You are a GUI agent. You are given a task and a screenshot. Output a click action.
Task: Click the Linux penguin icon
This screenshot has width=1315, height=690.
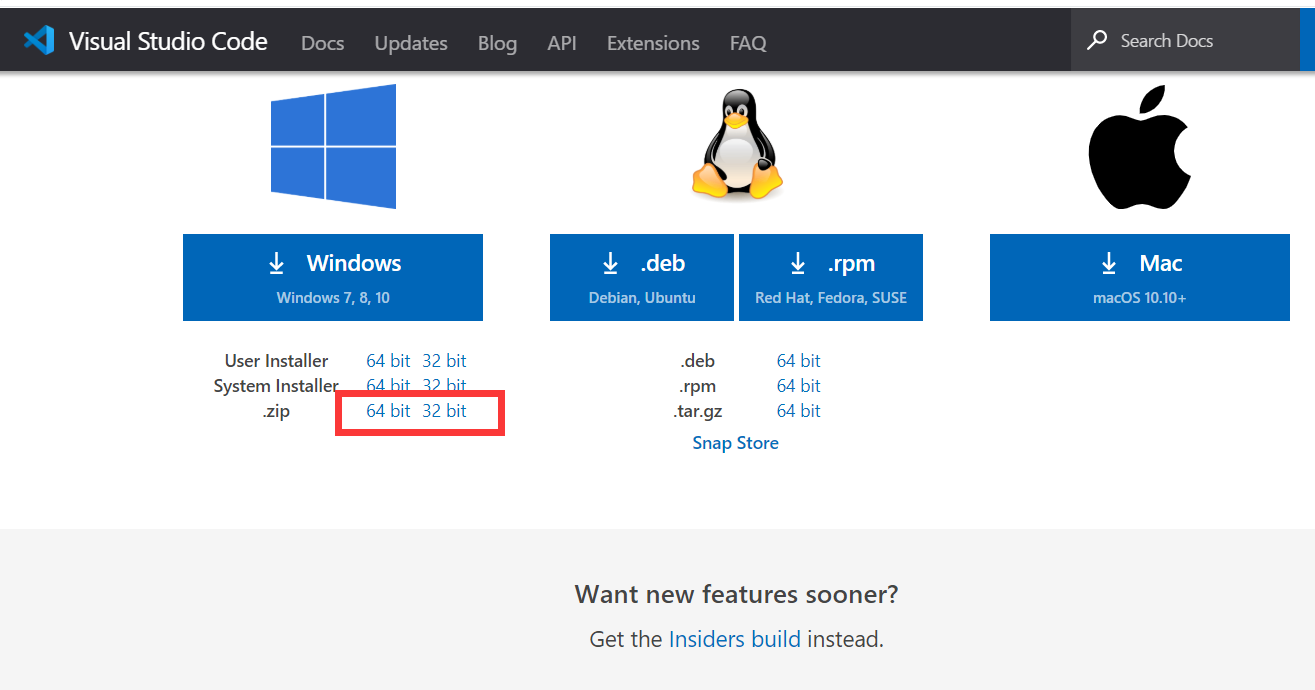click(x=736, y=143)
